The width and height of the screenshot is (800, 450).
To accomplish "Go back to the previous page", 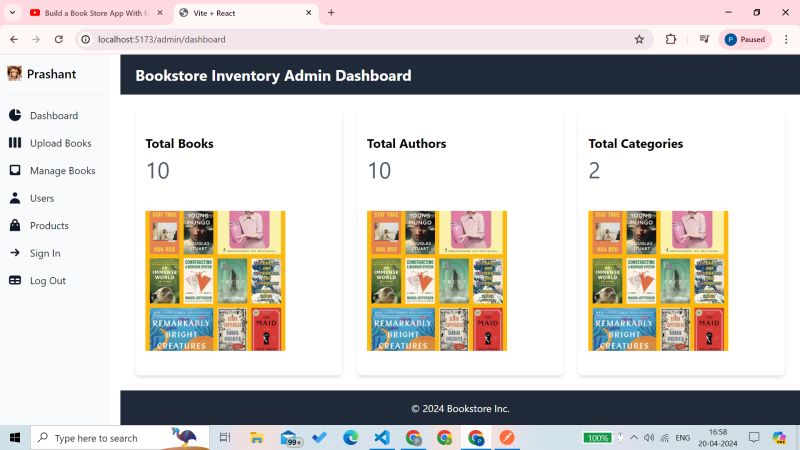I will [14, 39].
